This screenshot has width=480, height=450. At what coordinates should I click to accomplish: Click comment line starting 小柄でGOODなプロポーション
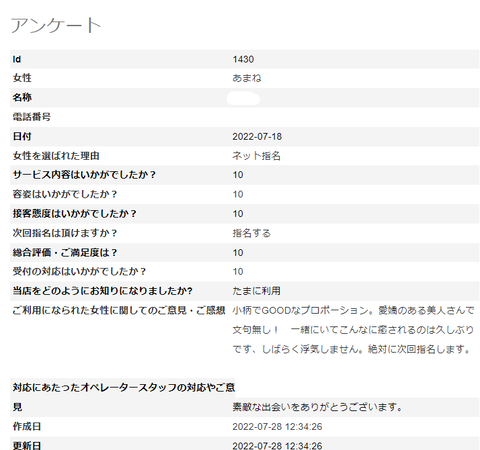point(353,310)
